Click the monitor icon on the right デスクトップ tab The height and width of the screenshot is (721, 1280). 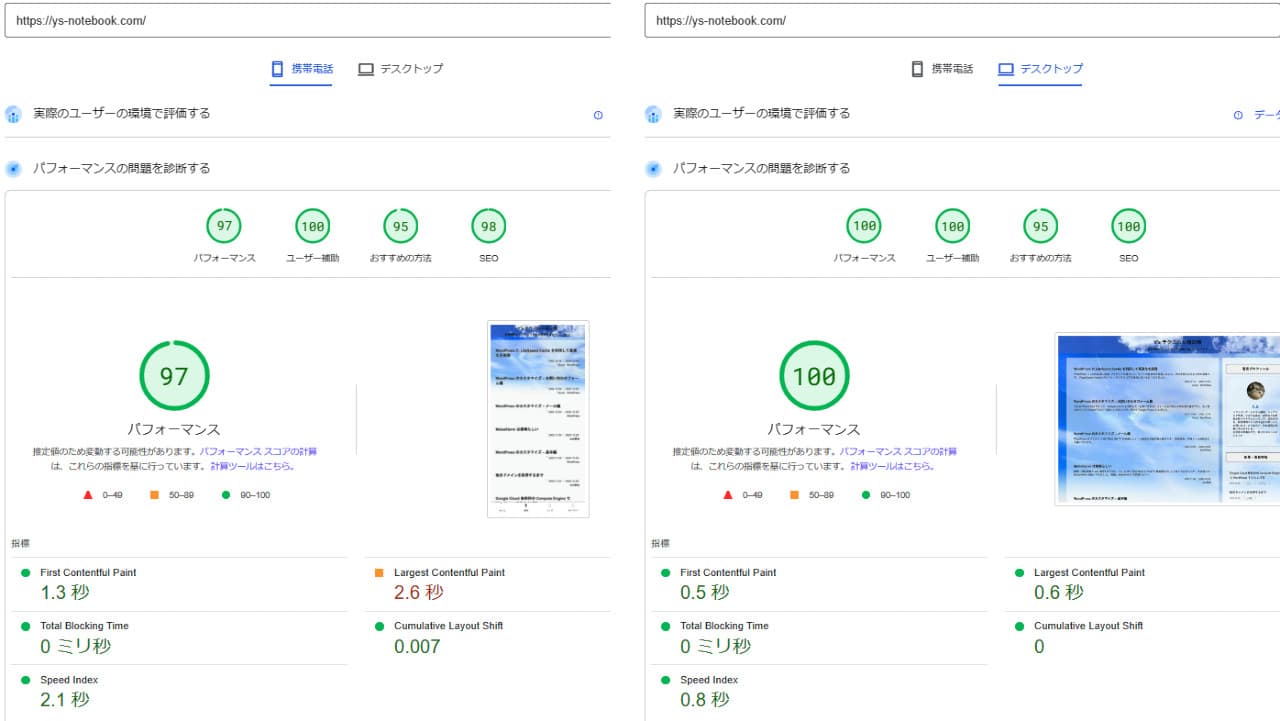coord(1003,68)
